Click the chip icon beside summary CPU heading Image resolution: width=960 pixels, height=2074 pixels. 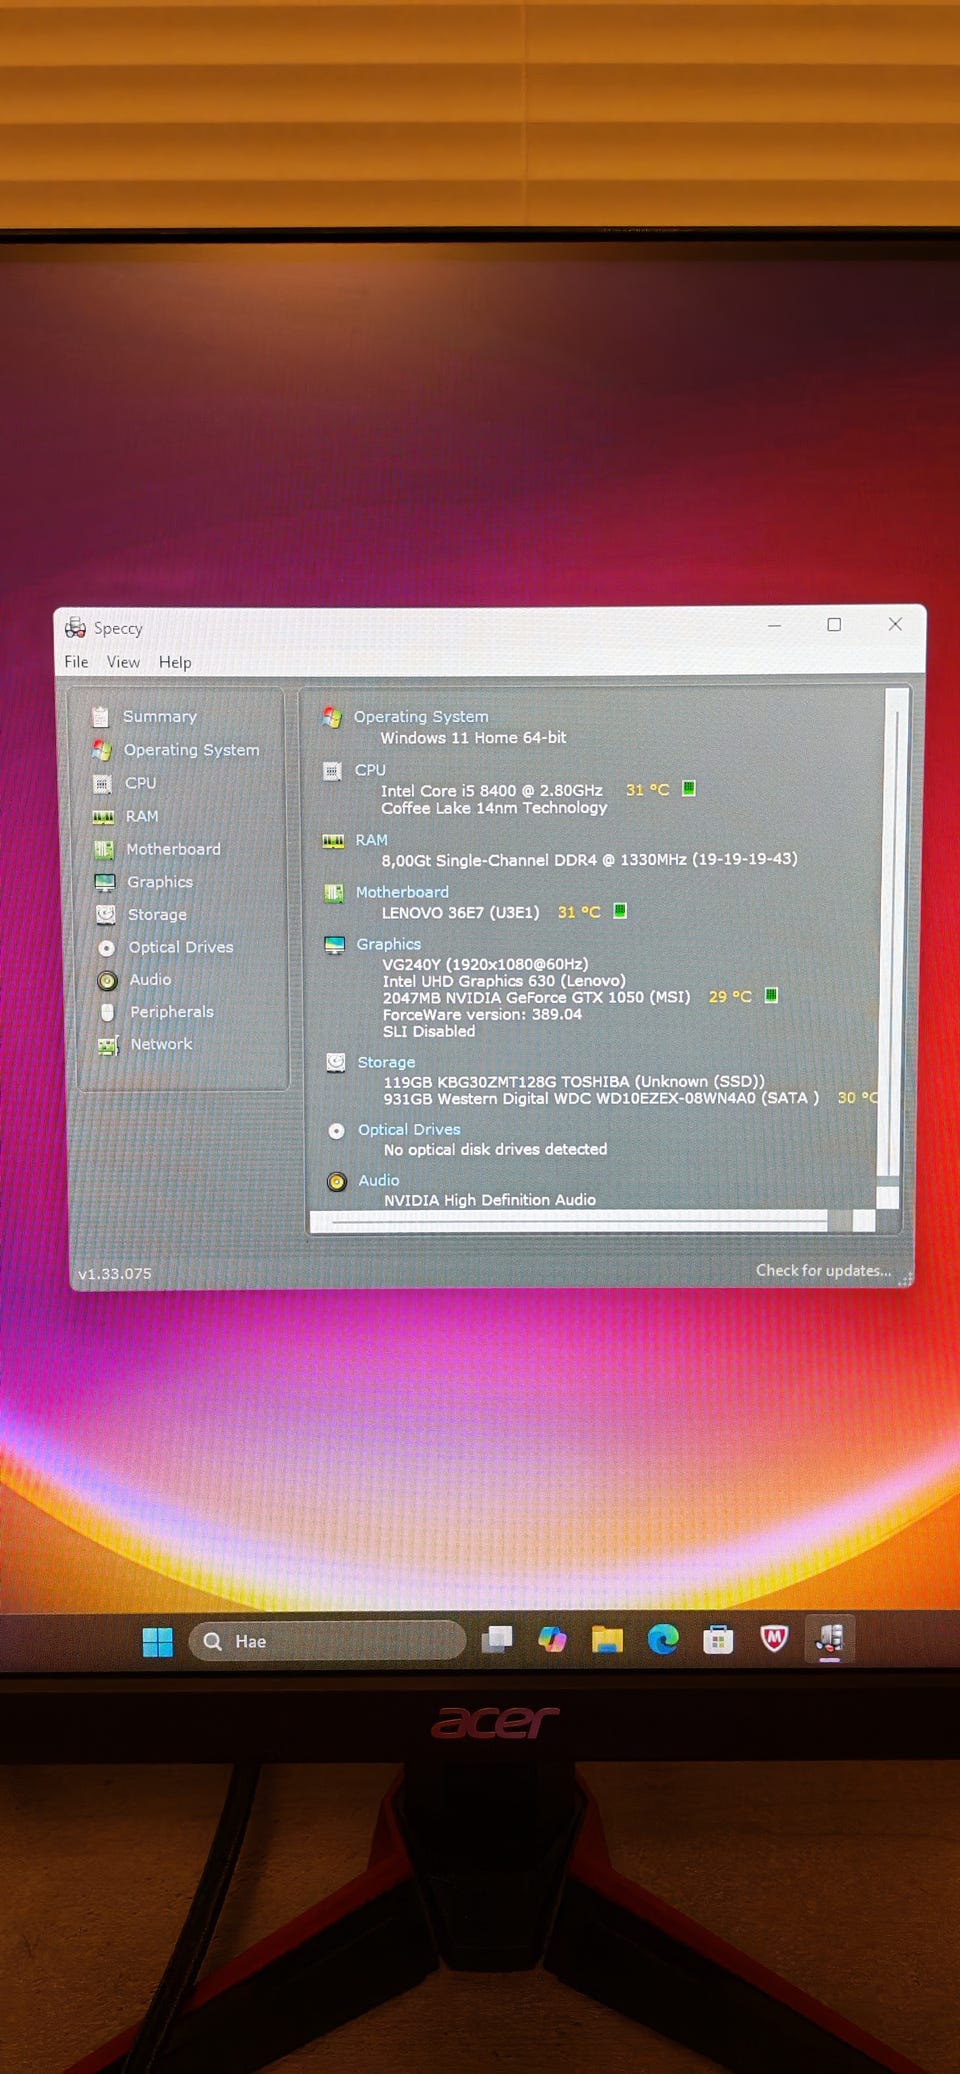point(332,771)
